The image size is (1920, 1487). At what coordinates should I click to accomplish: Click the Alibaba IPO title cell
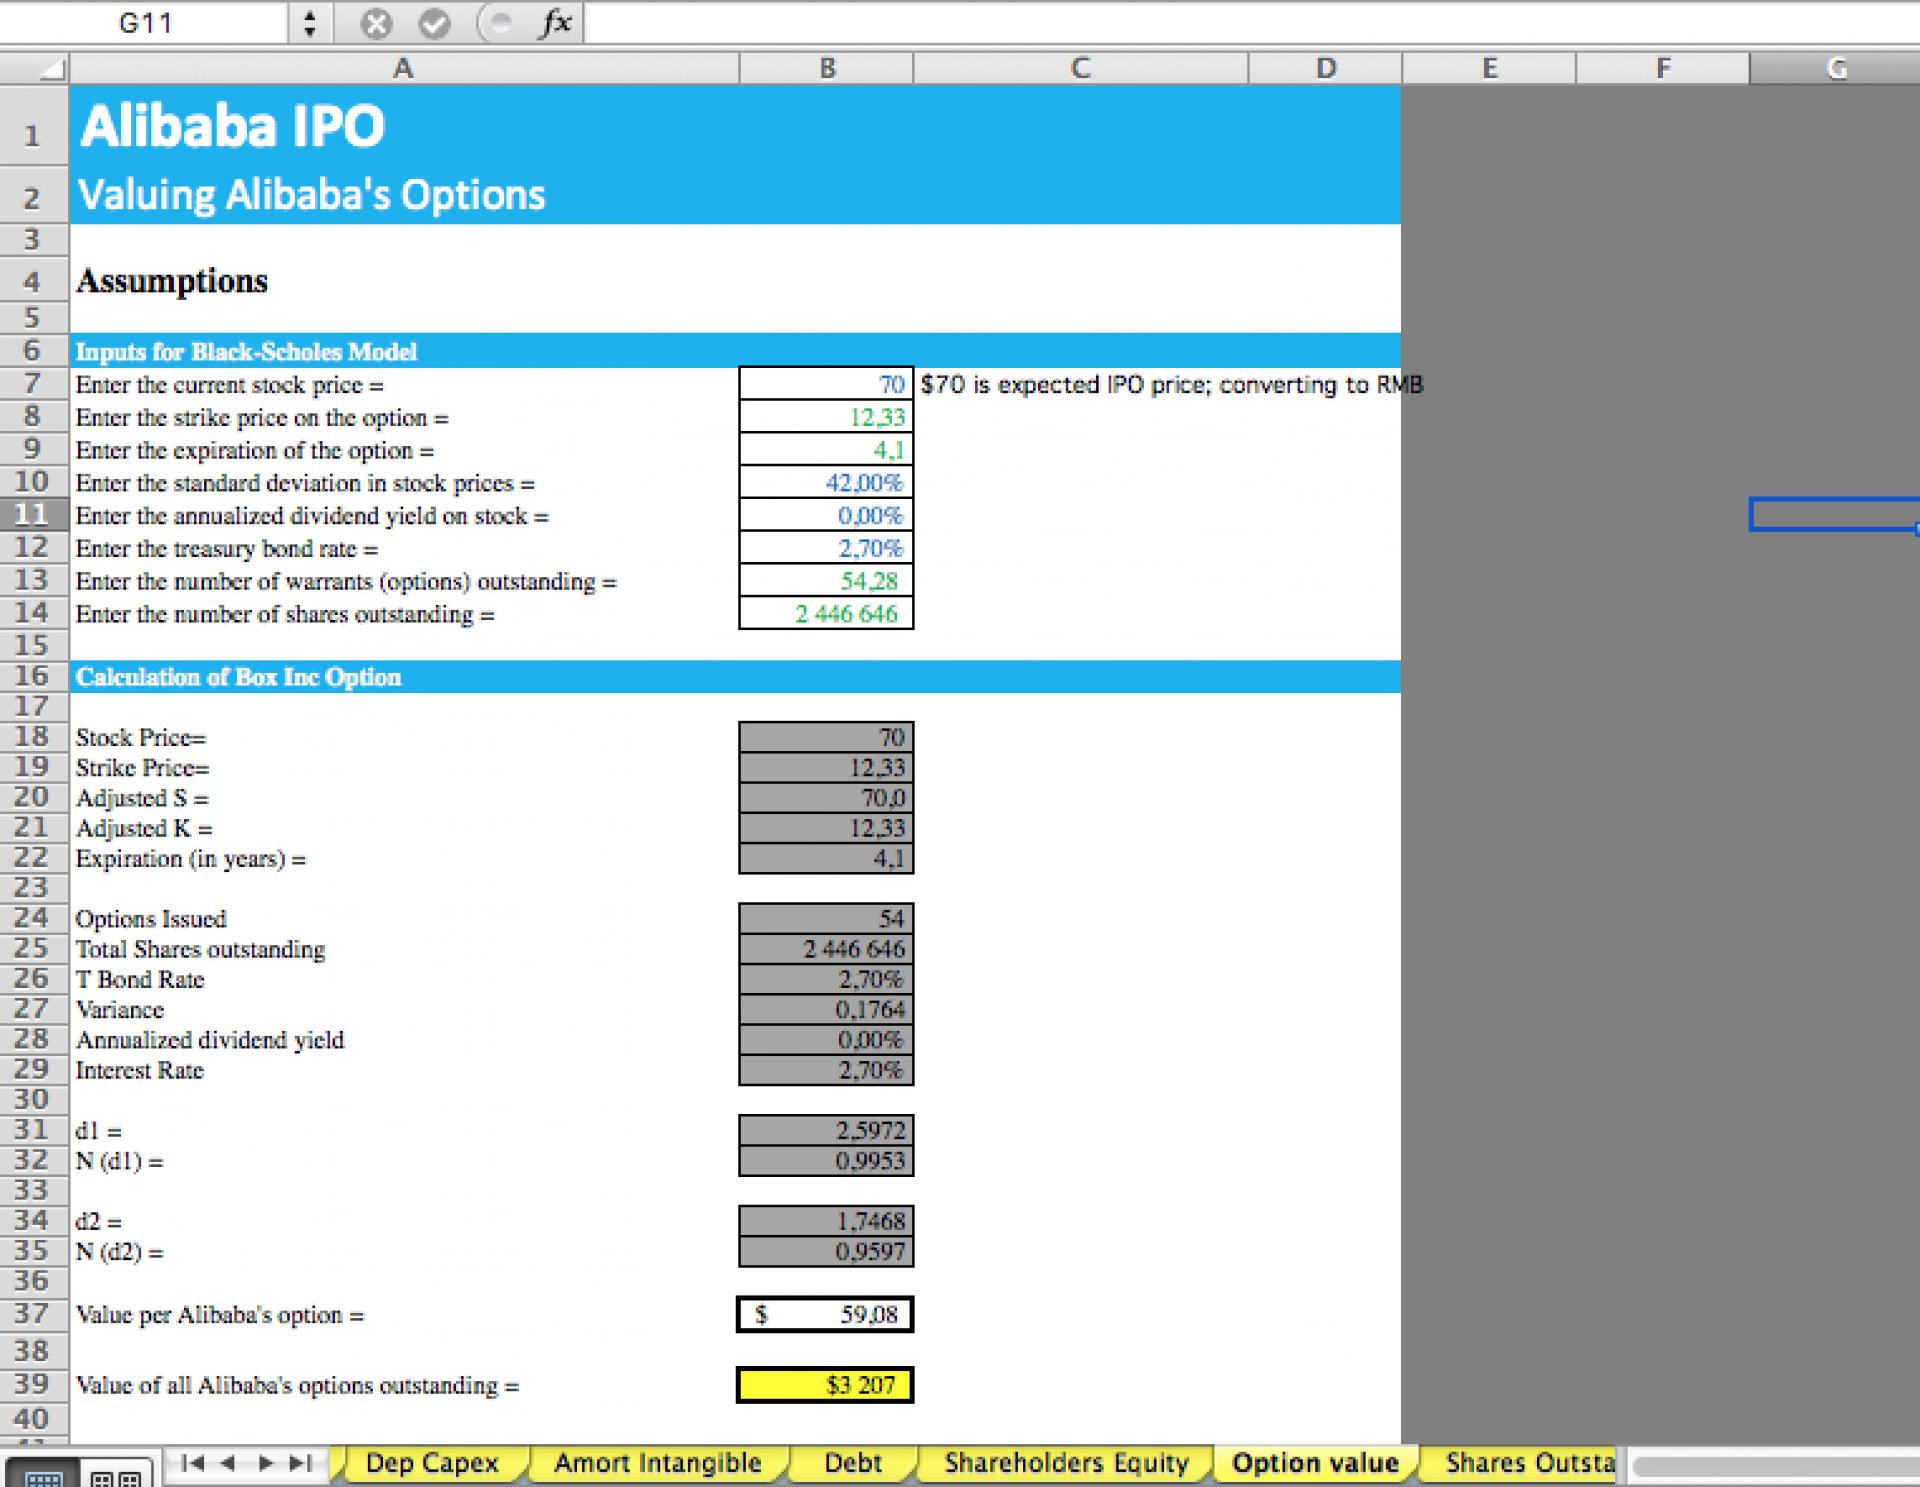pyautogui.click(x=232, y=127)
